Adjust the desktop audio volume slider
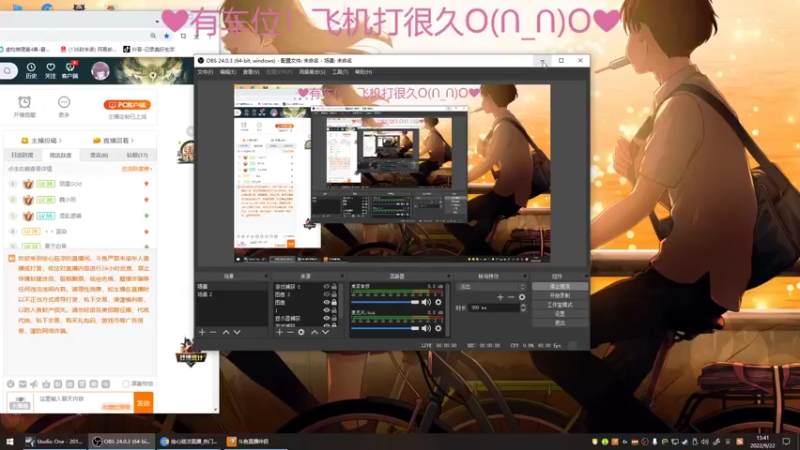This screenshot has height=450, width=800. [385, 302]
